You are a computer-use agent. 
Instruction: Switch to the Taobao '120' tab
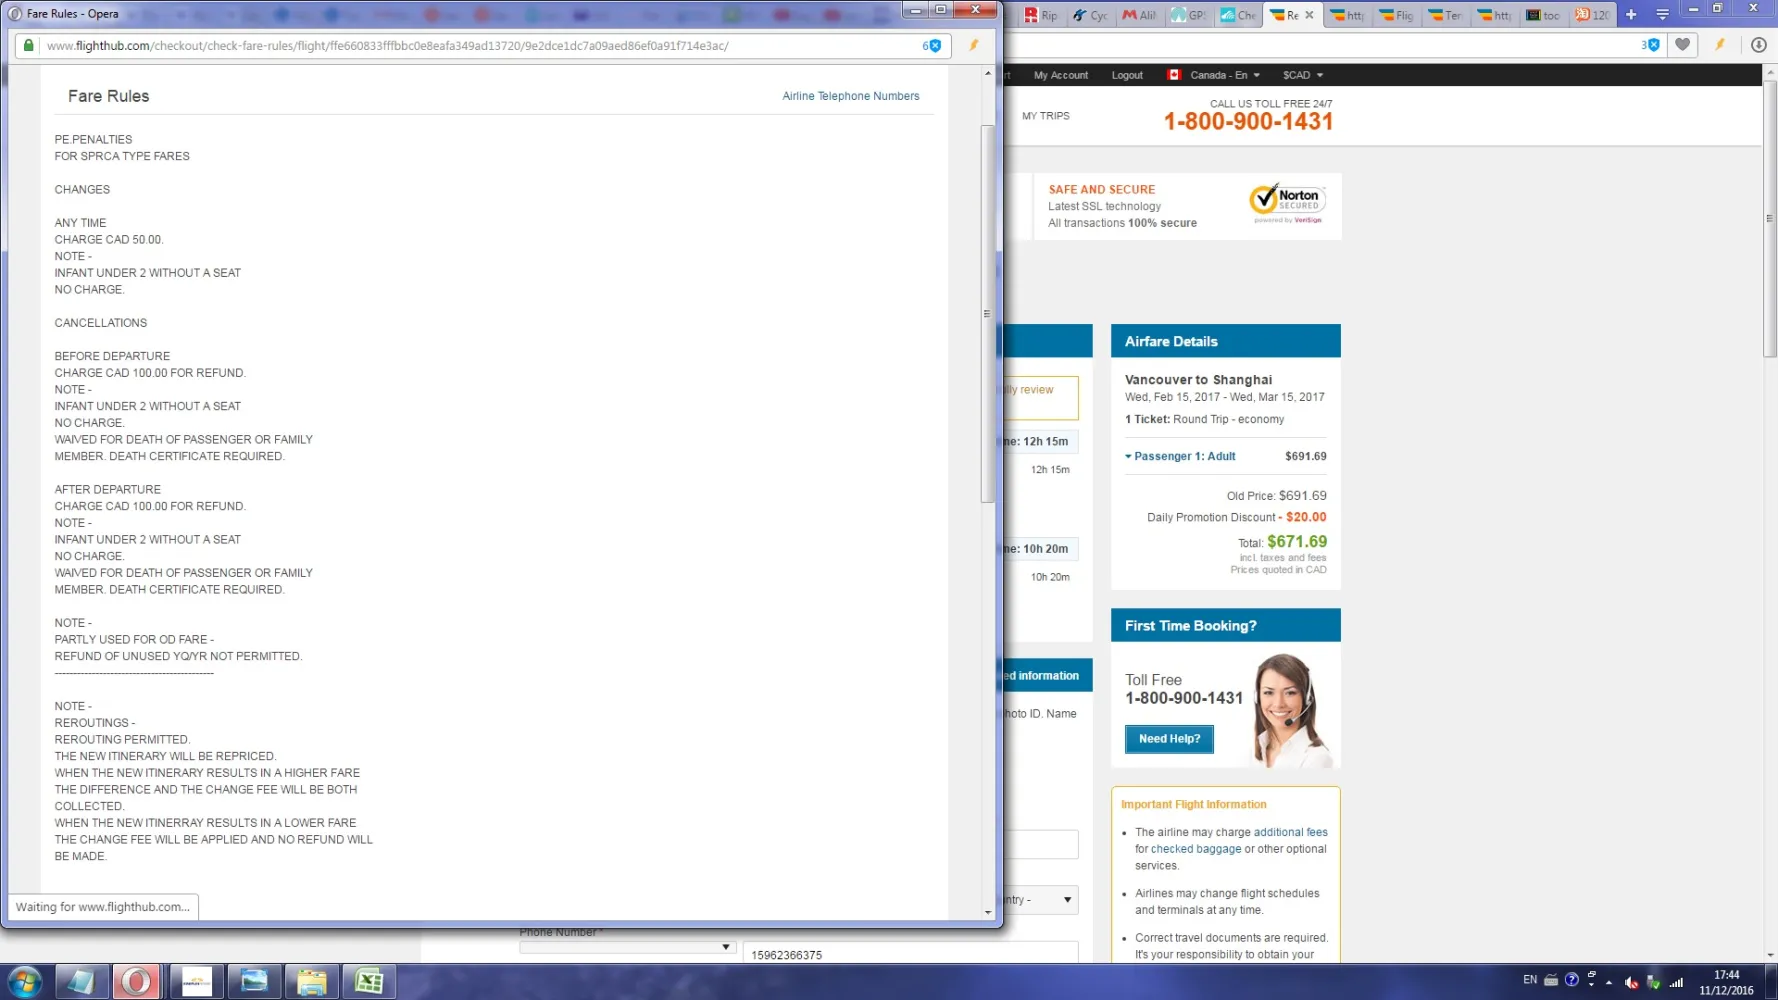click(1593, 15)
